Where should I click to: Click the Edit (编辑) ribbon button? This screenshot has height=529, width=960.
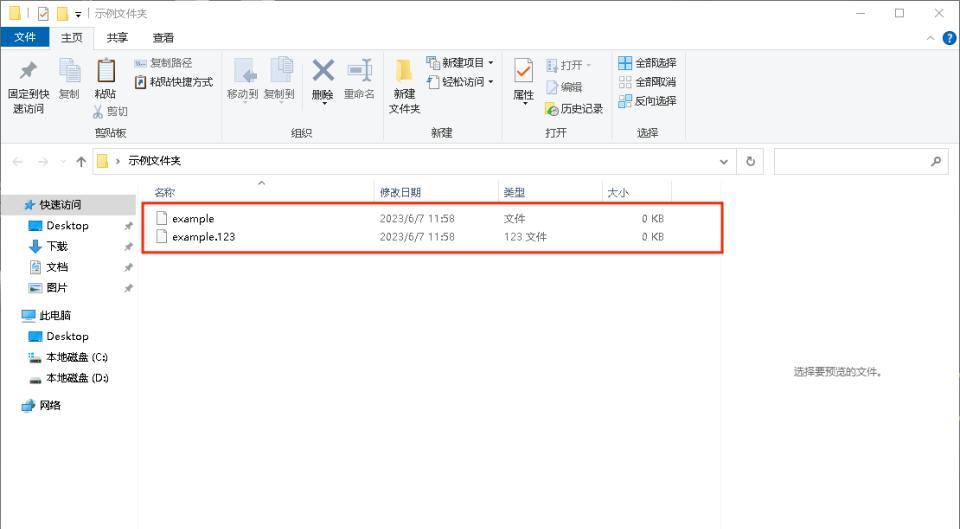(x=564, y=87)
